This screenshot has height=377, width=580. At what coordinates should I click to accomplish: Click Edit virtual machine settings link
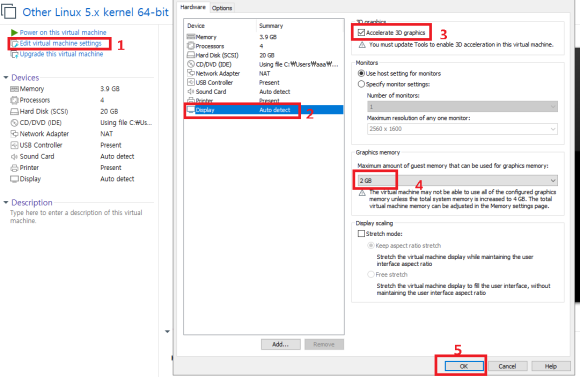pyautogui.click(x=60, y=43)
